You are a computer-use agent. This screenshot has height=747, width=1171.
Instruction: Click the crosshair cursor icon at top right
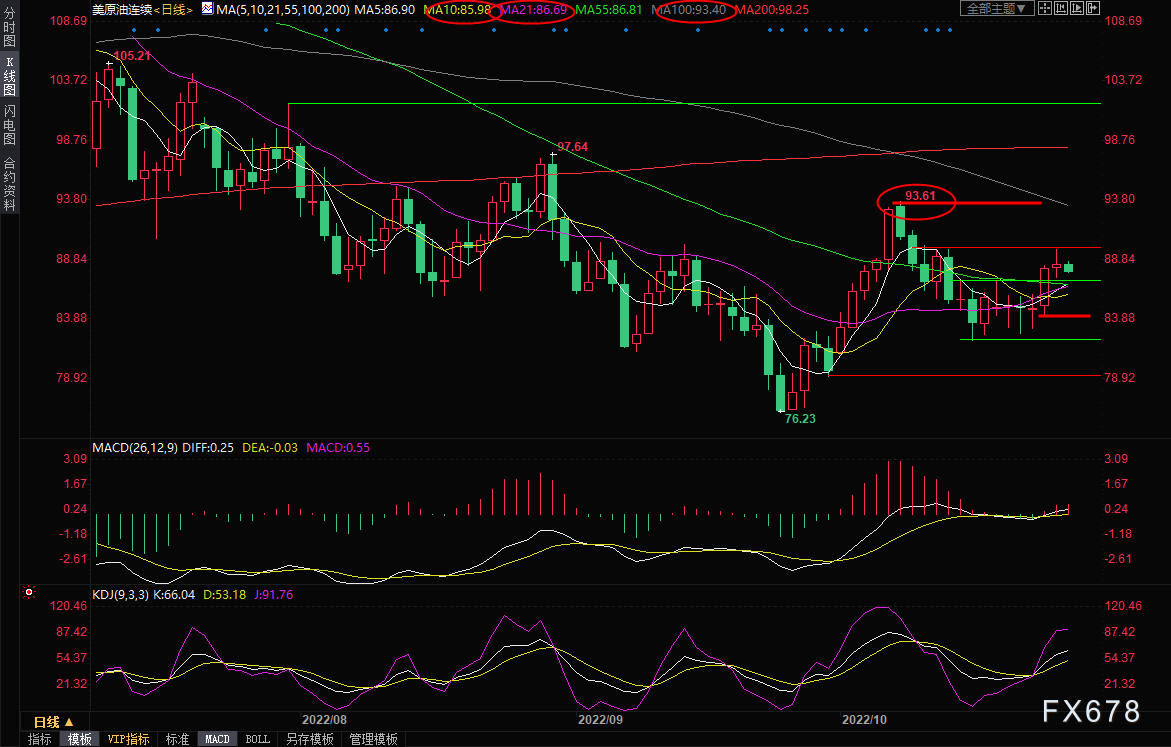tap(1045, 8)
